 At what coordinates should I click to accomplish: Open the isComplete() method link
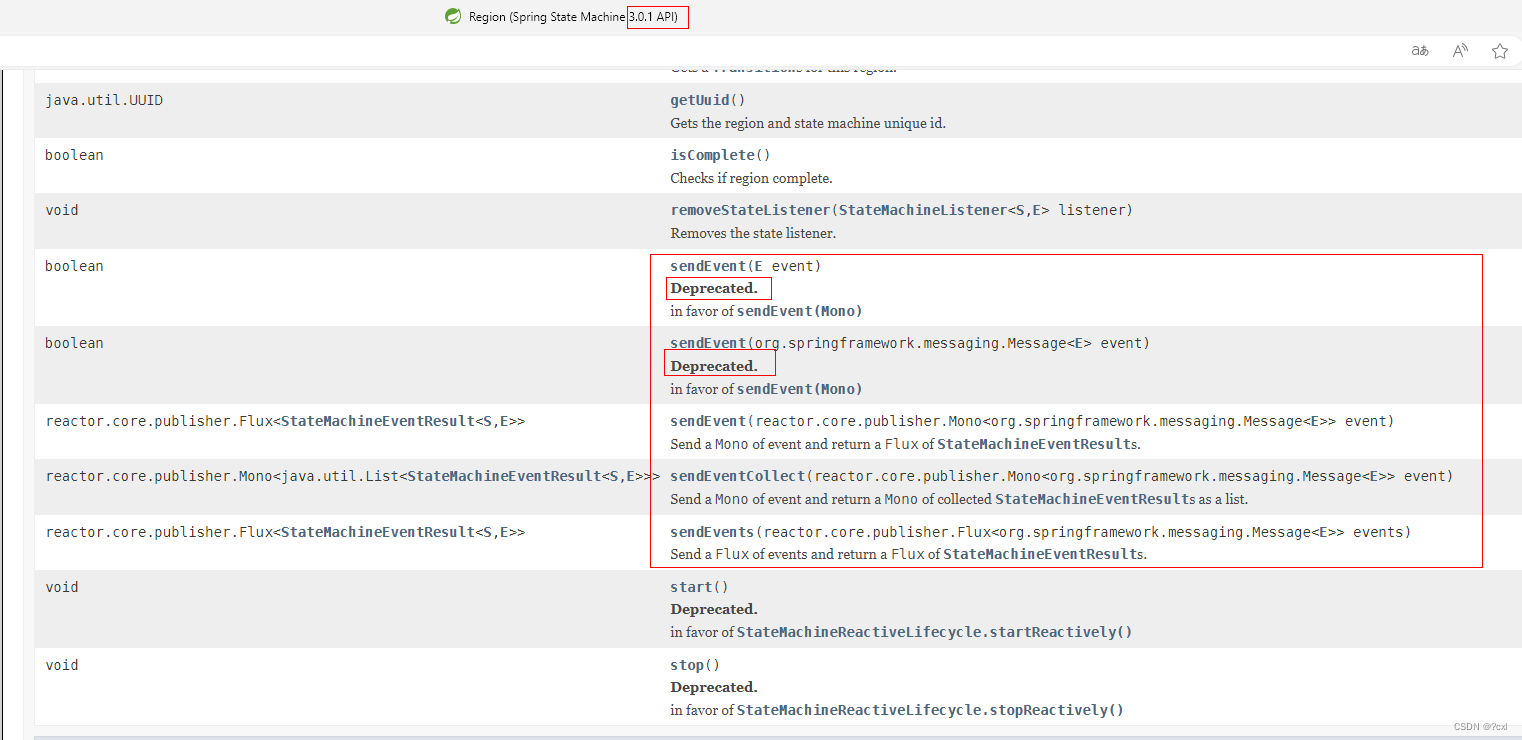click(712, 155)
